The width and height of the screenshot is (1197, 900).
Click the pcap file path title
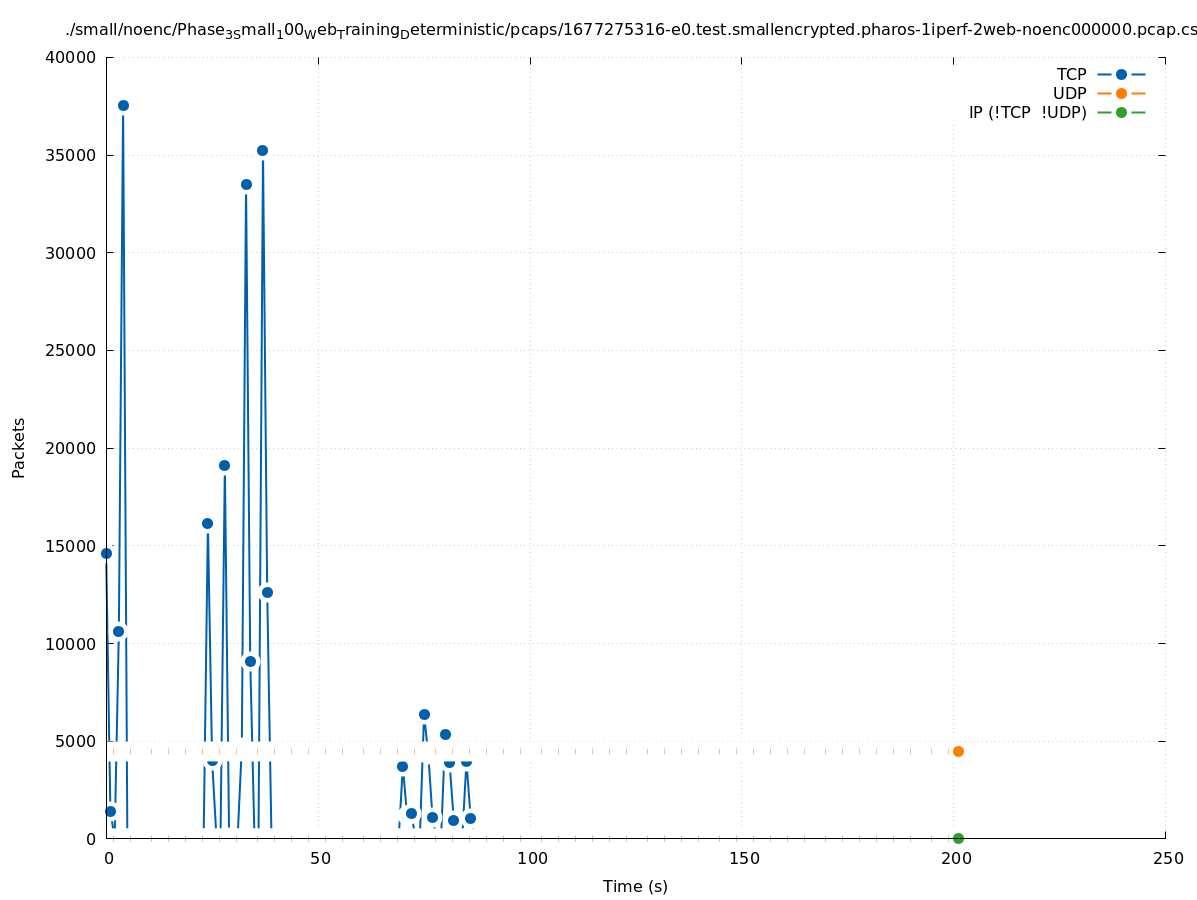pos(630,31)
